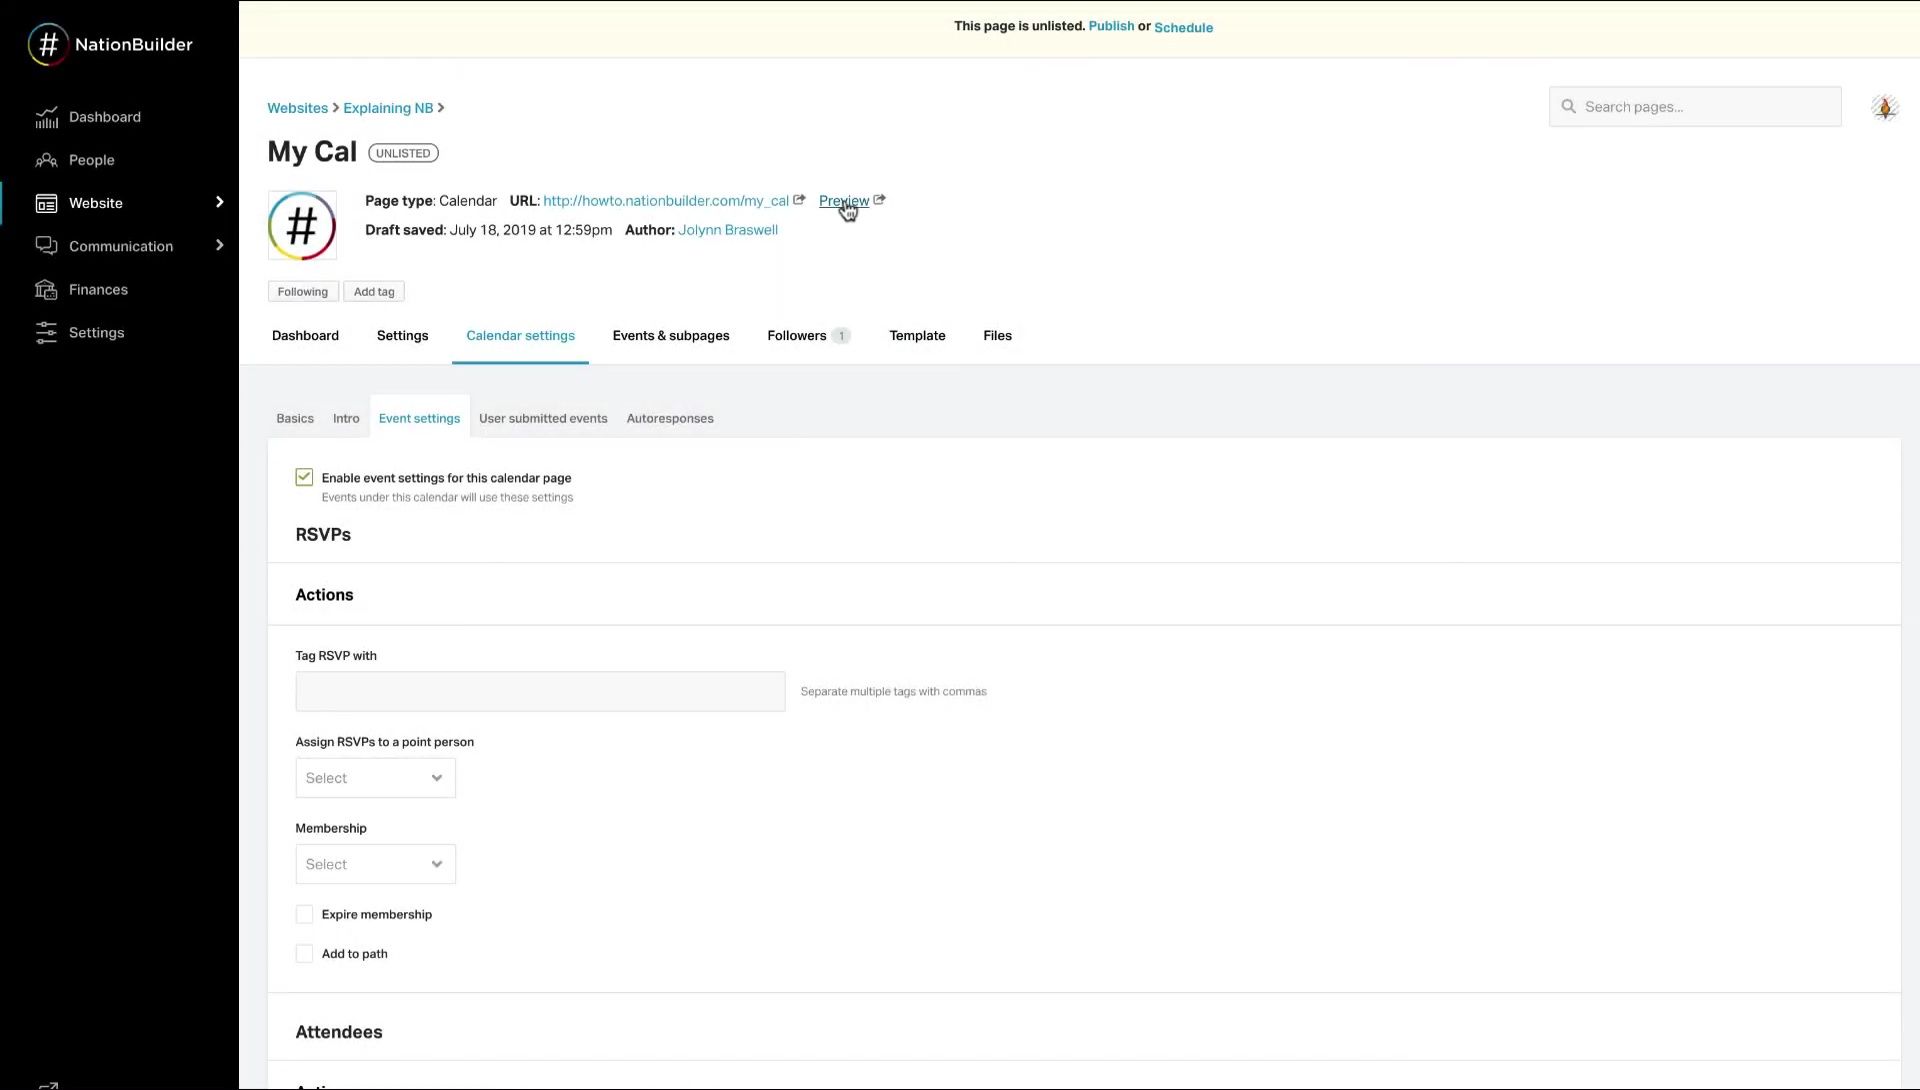Select the Website sidebar icon
The image size is (1920, 1090).
[47, 203]
